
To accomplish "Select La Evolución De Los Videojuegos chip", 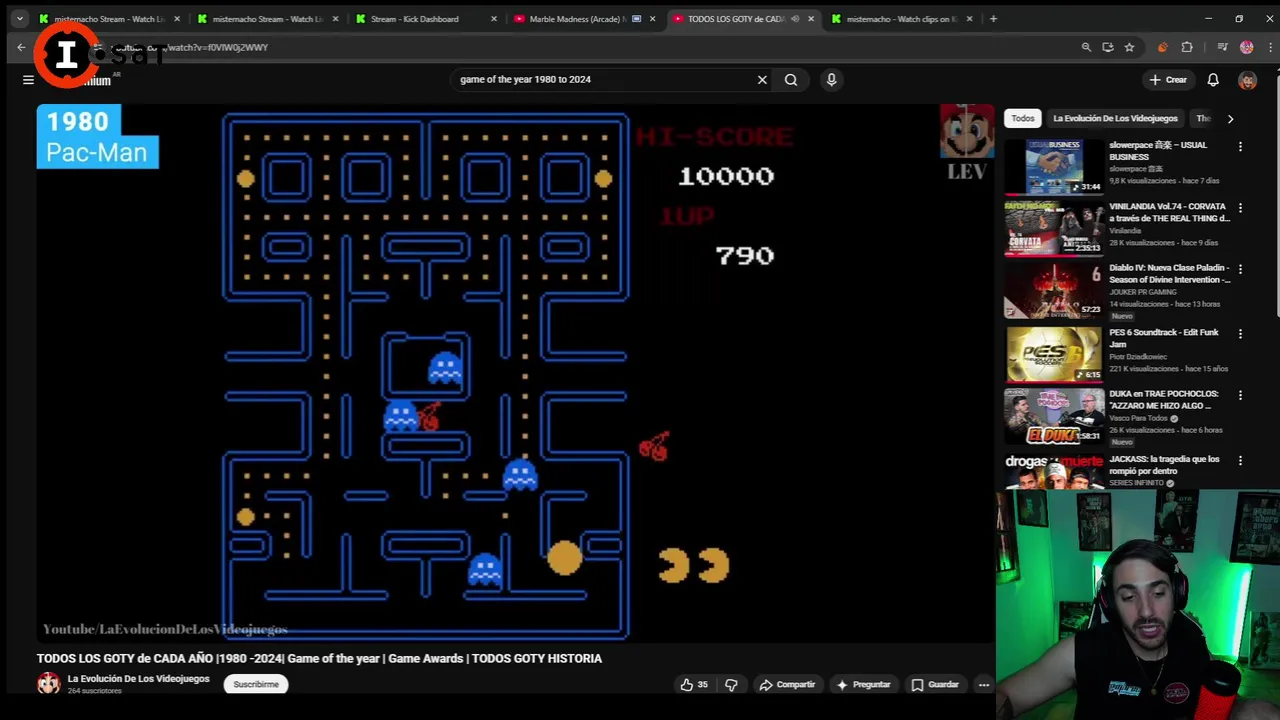I will pos(1115,118).
